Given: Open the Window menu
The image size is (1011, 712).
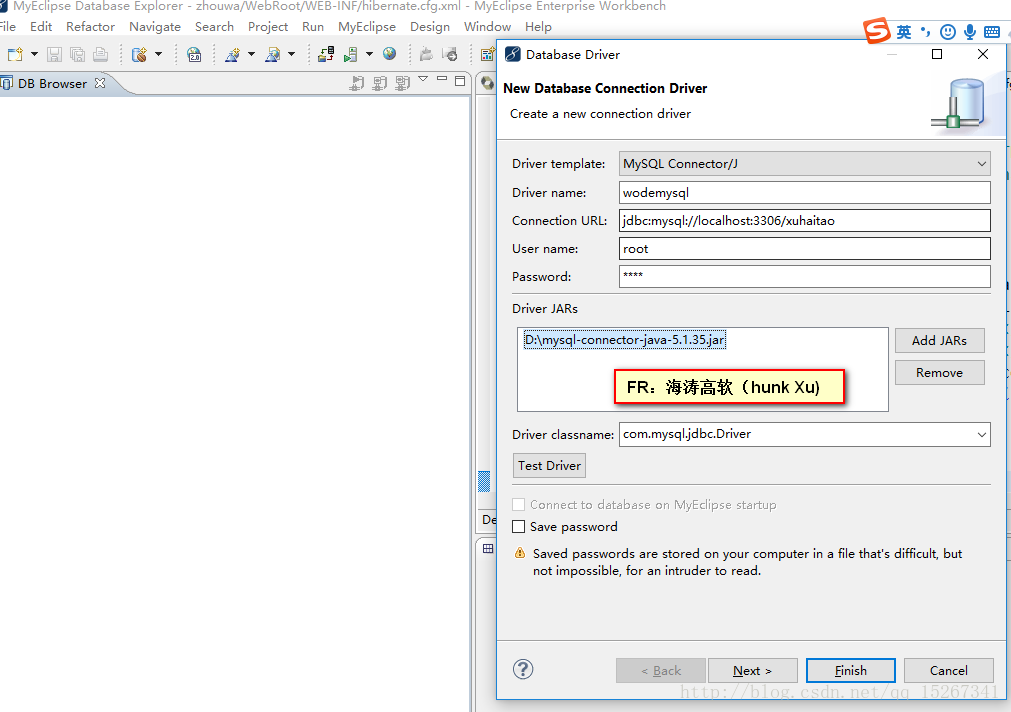Looking at the screenshot, I should (x=487, y=26).
